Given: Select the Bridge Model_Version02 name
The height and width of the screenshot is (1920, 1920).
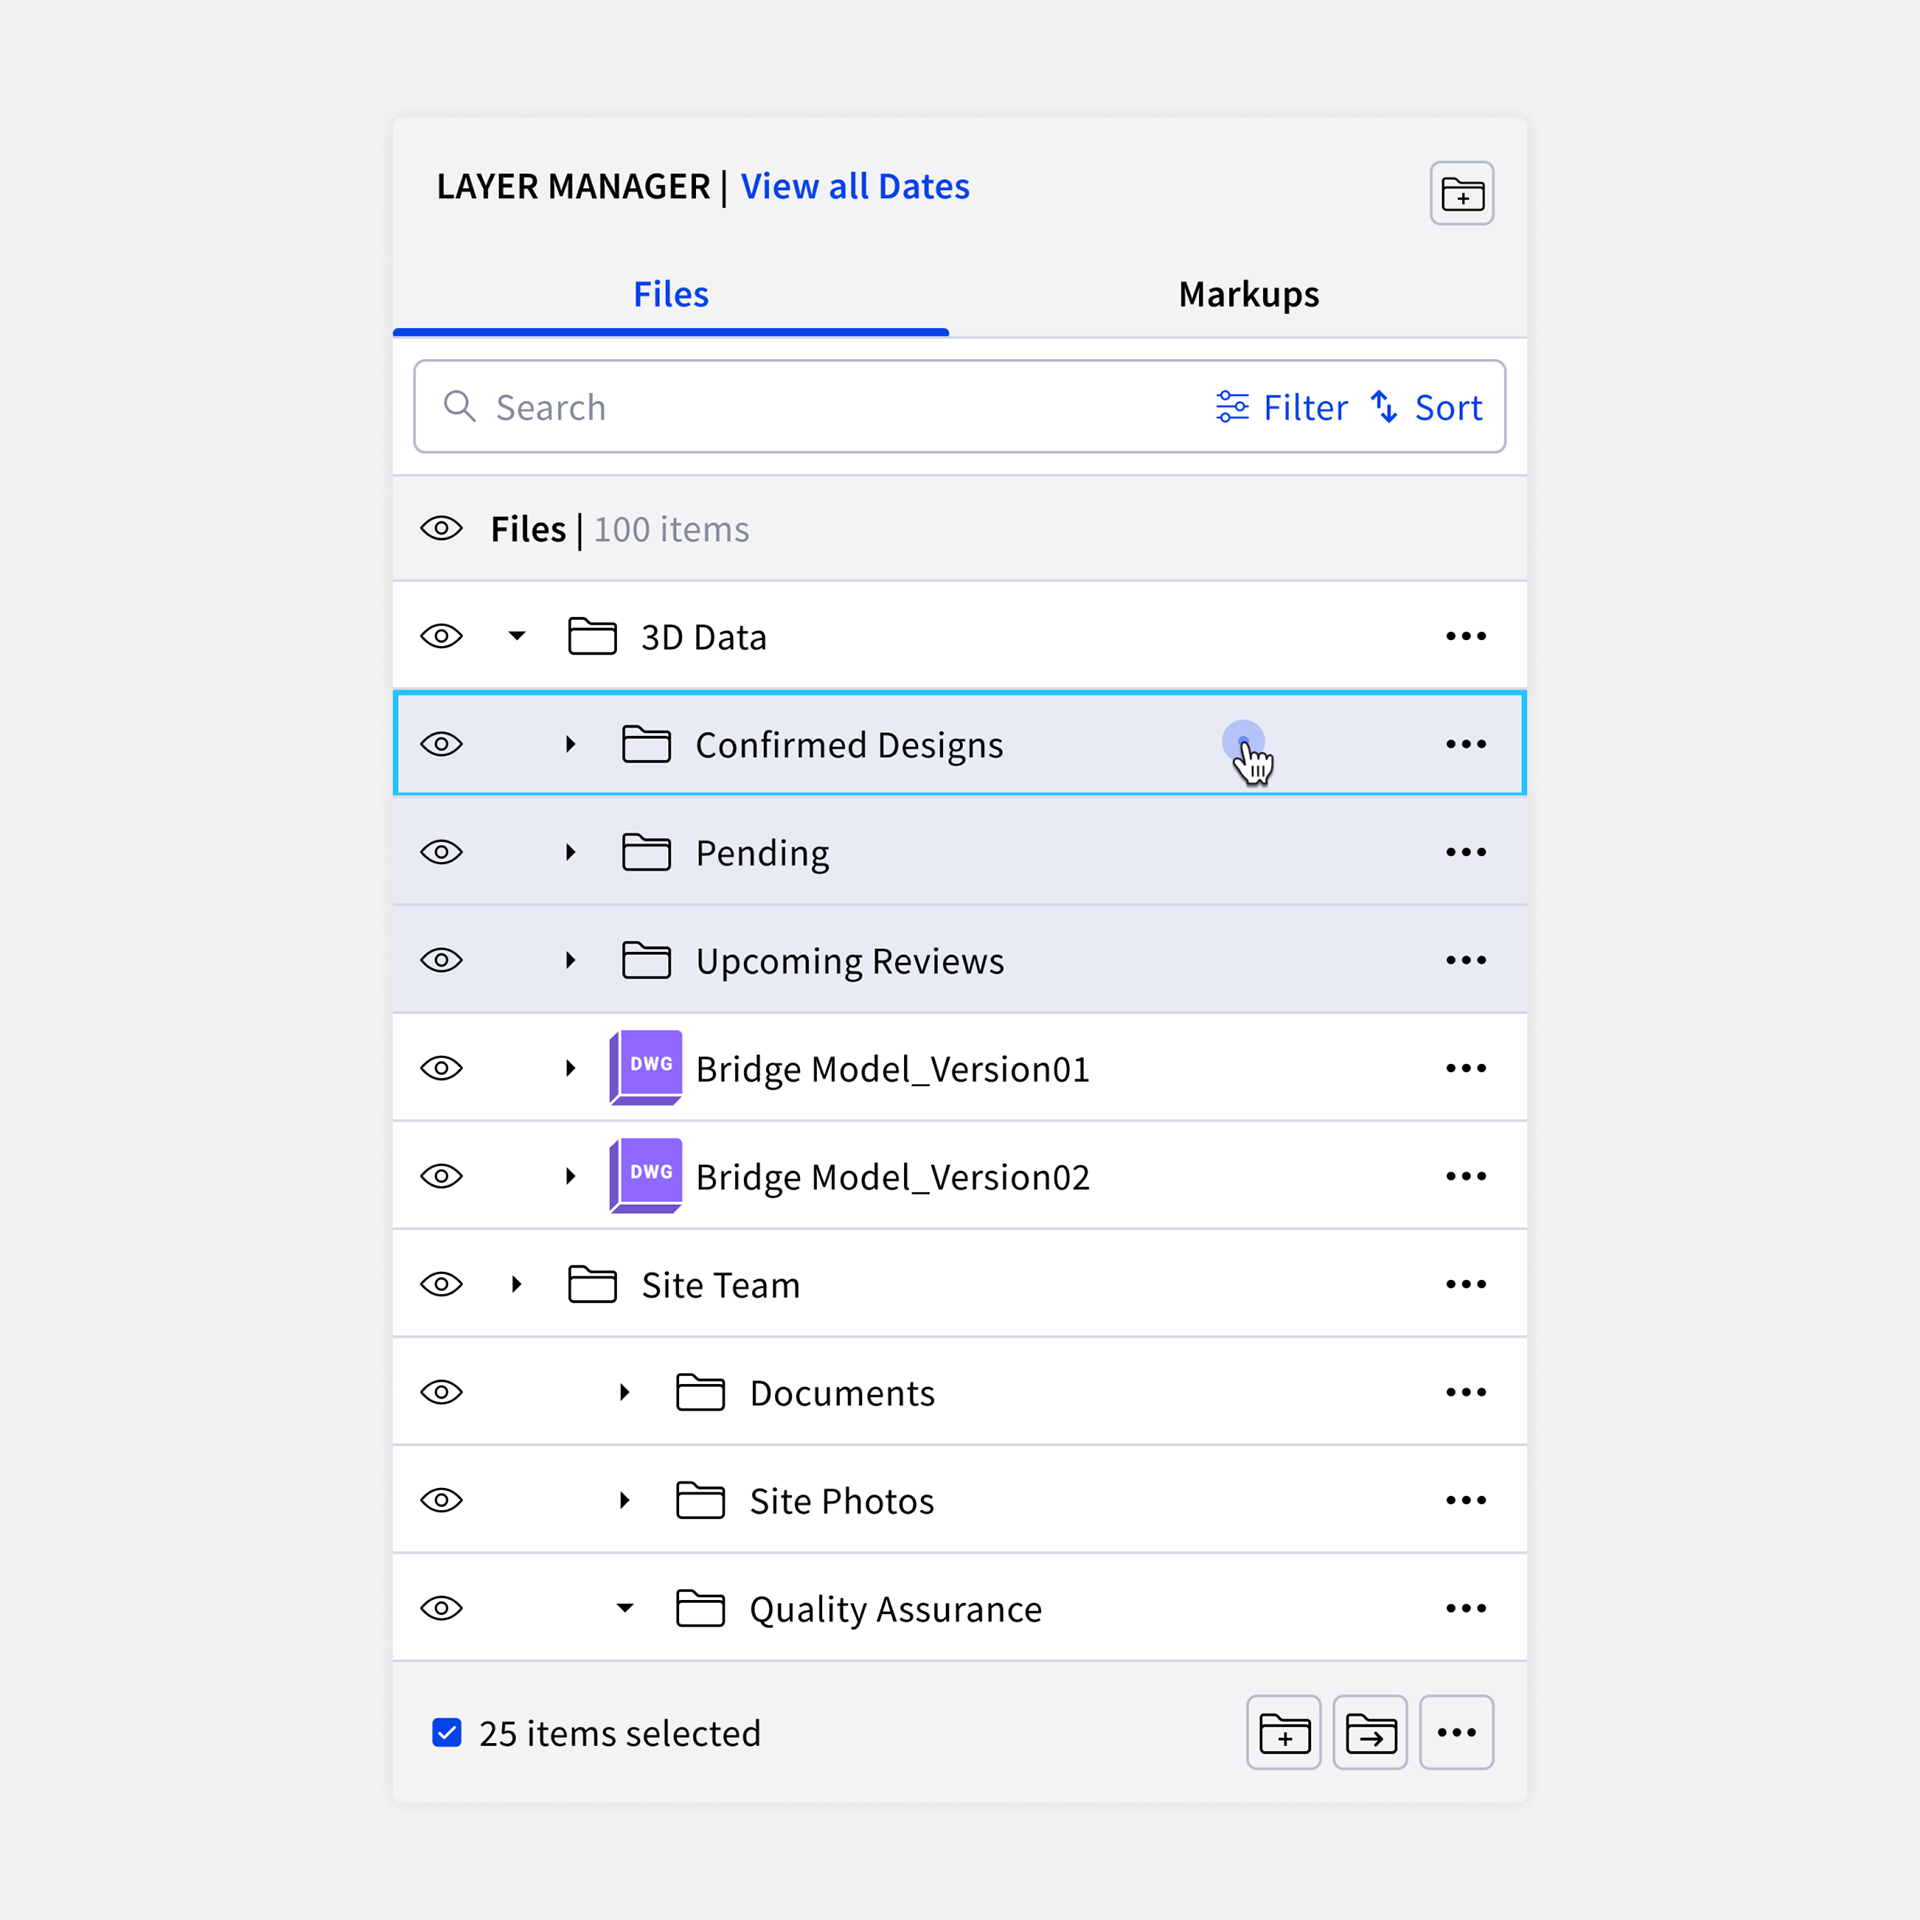Looking at the screenshot, I should pos(892,1178).
